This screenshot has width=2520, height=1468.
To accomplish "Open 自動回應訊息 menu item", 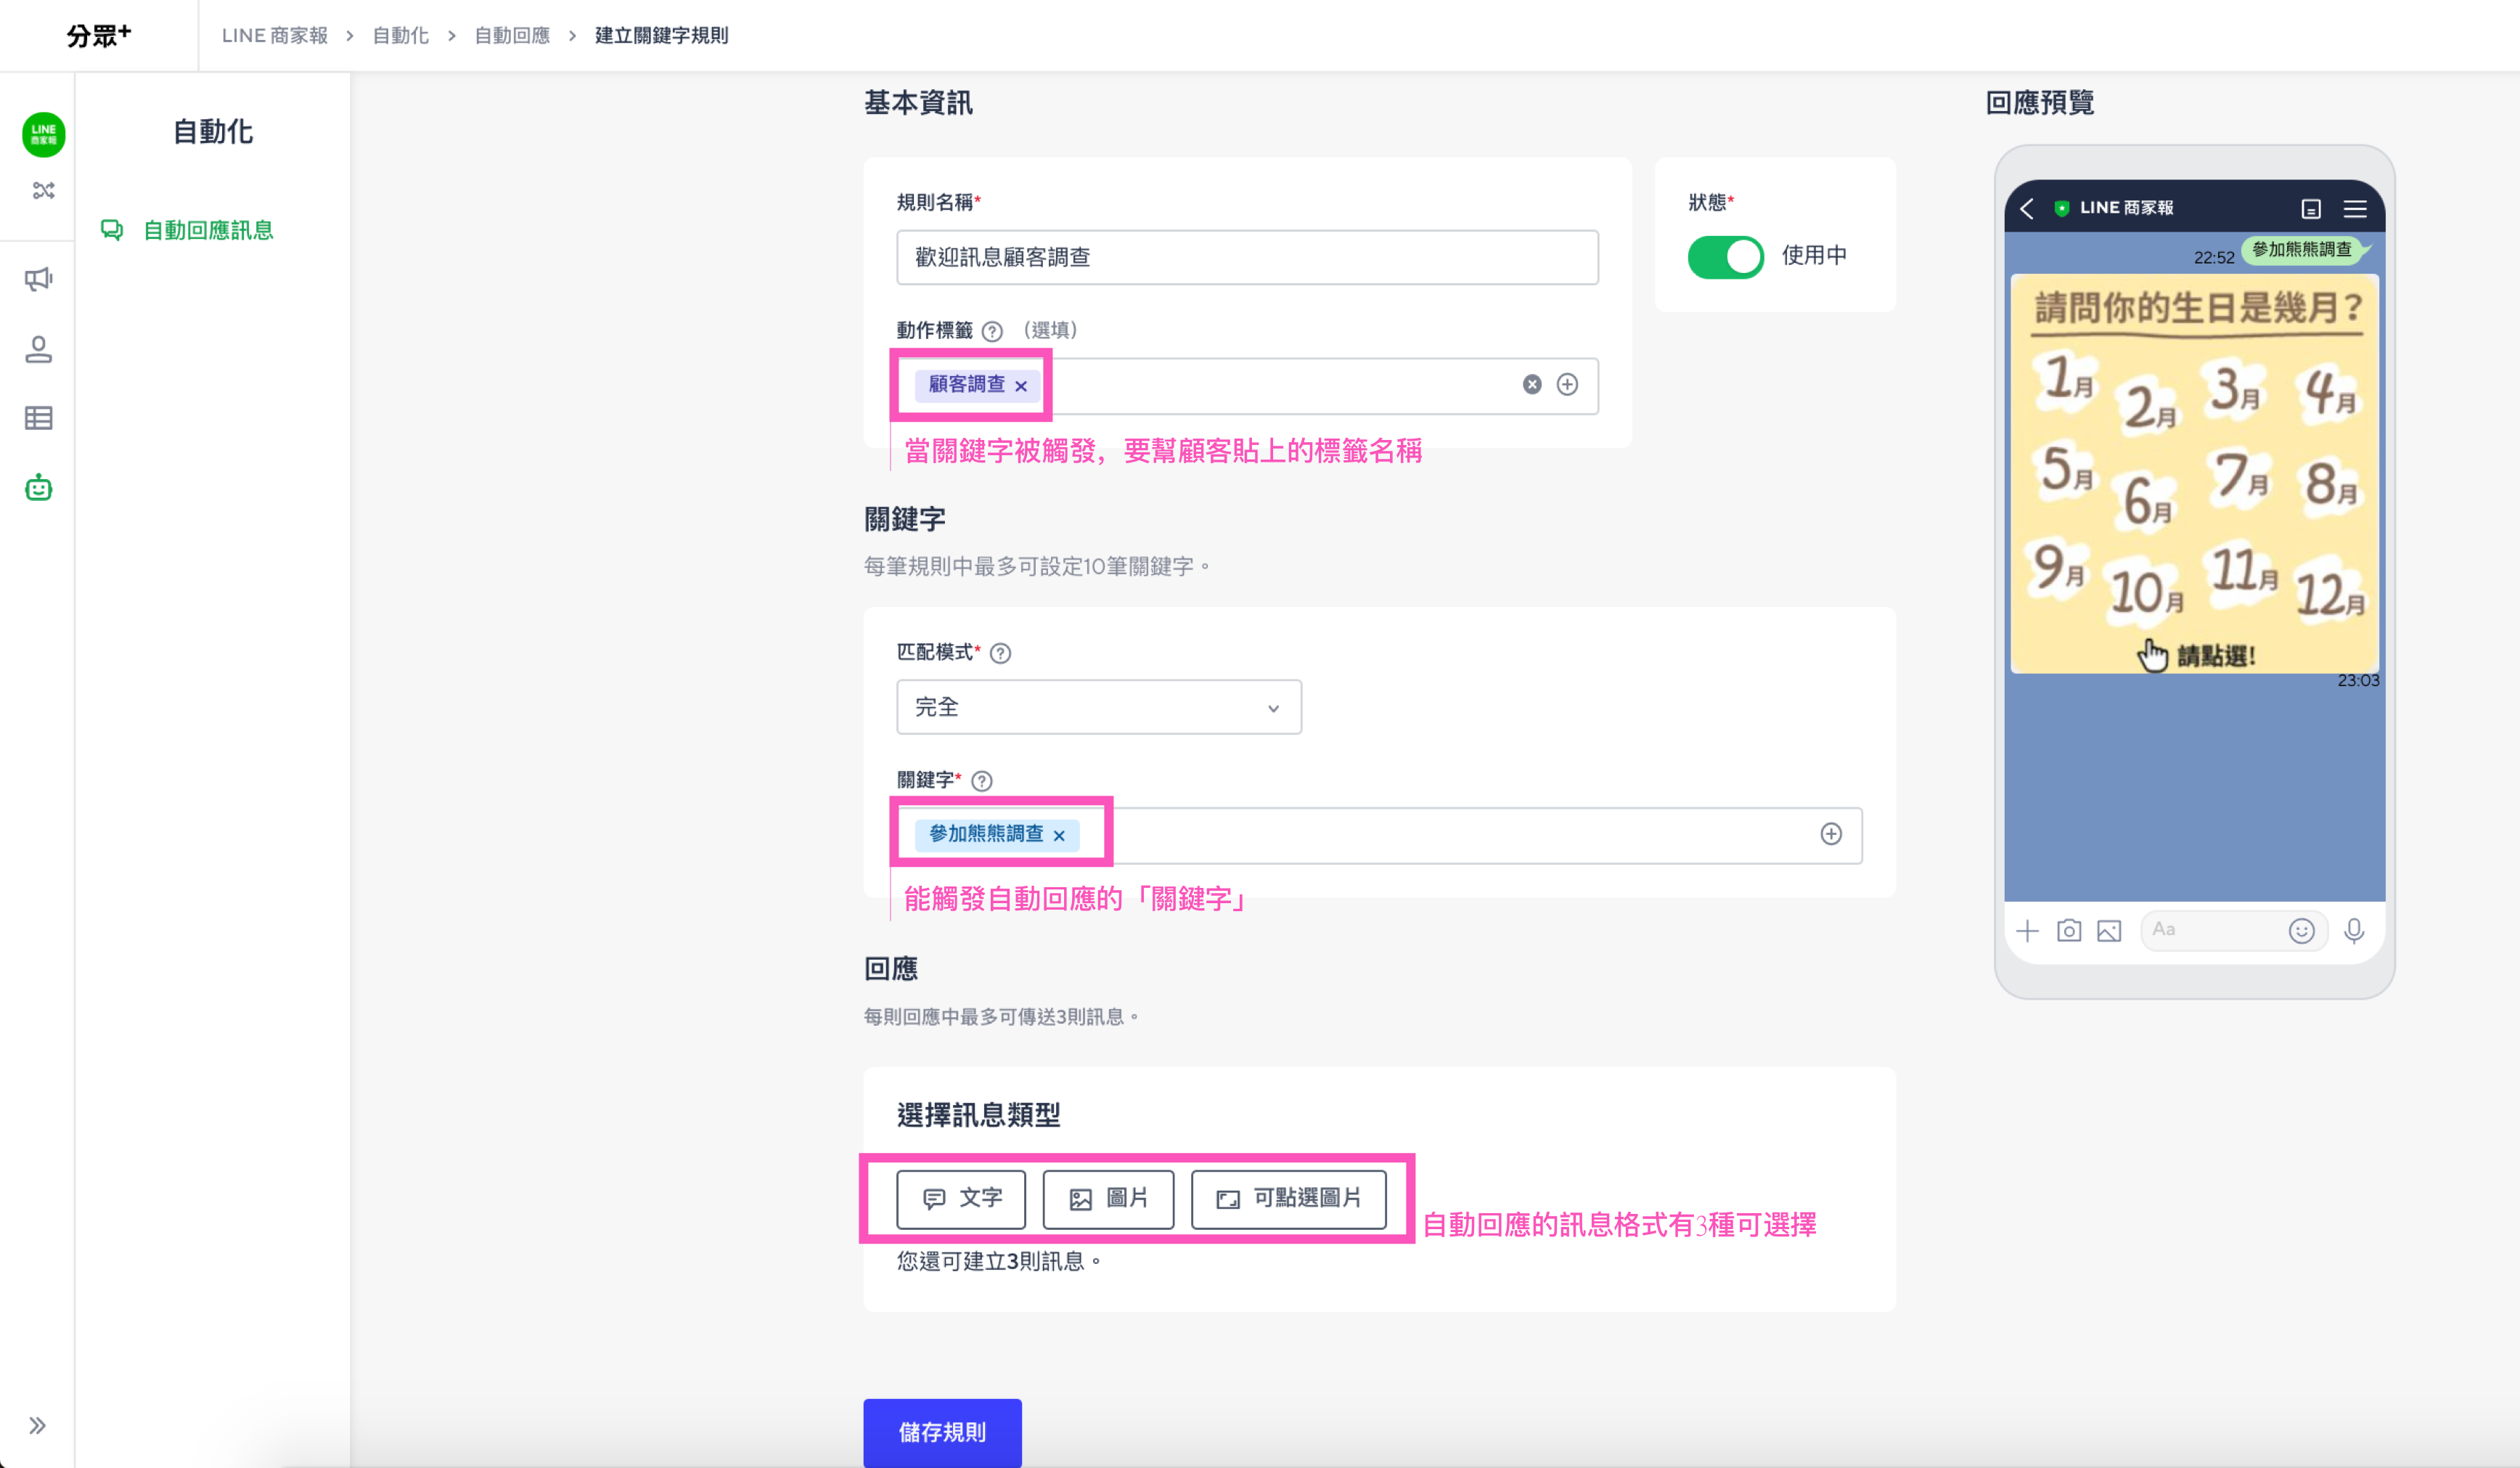I will [x=208, y=230].
